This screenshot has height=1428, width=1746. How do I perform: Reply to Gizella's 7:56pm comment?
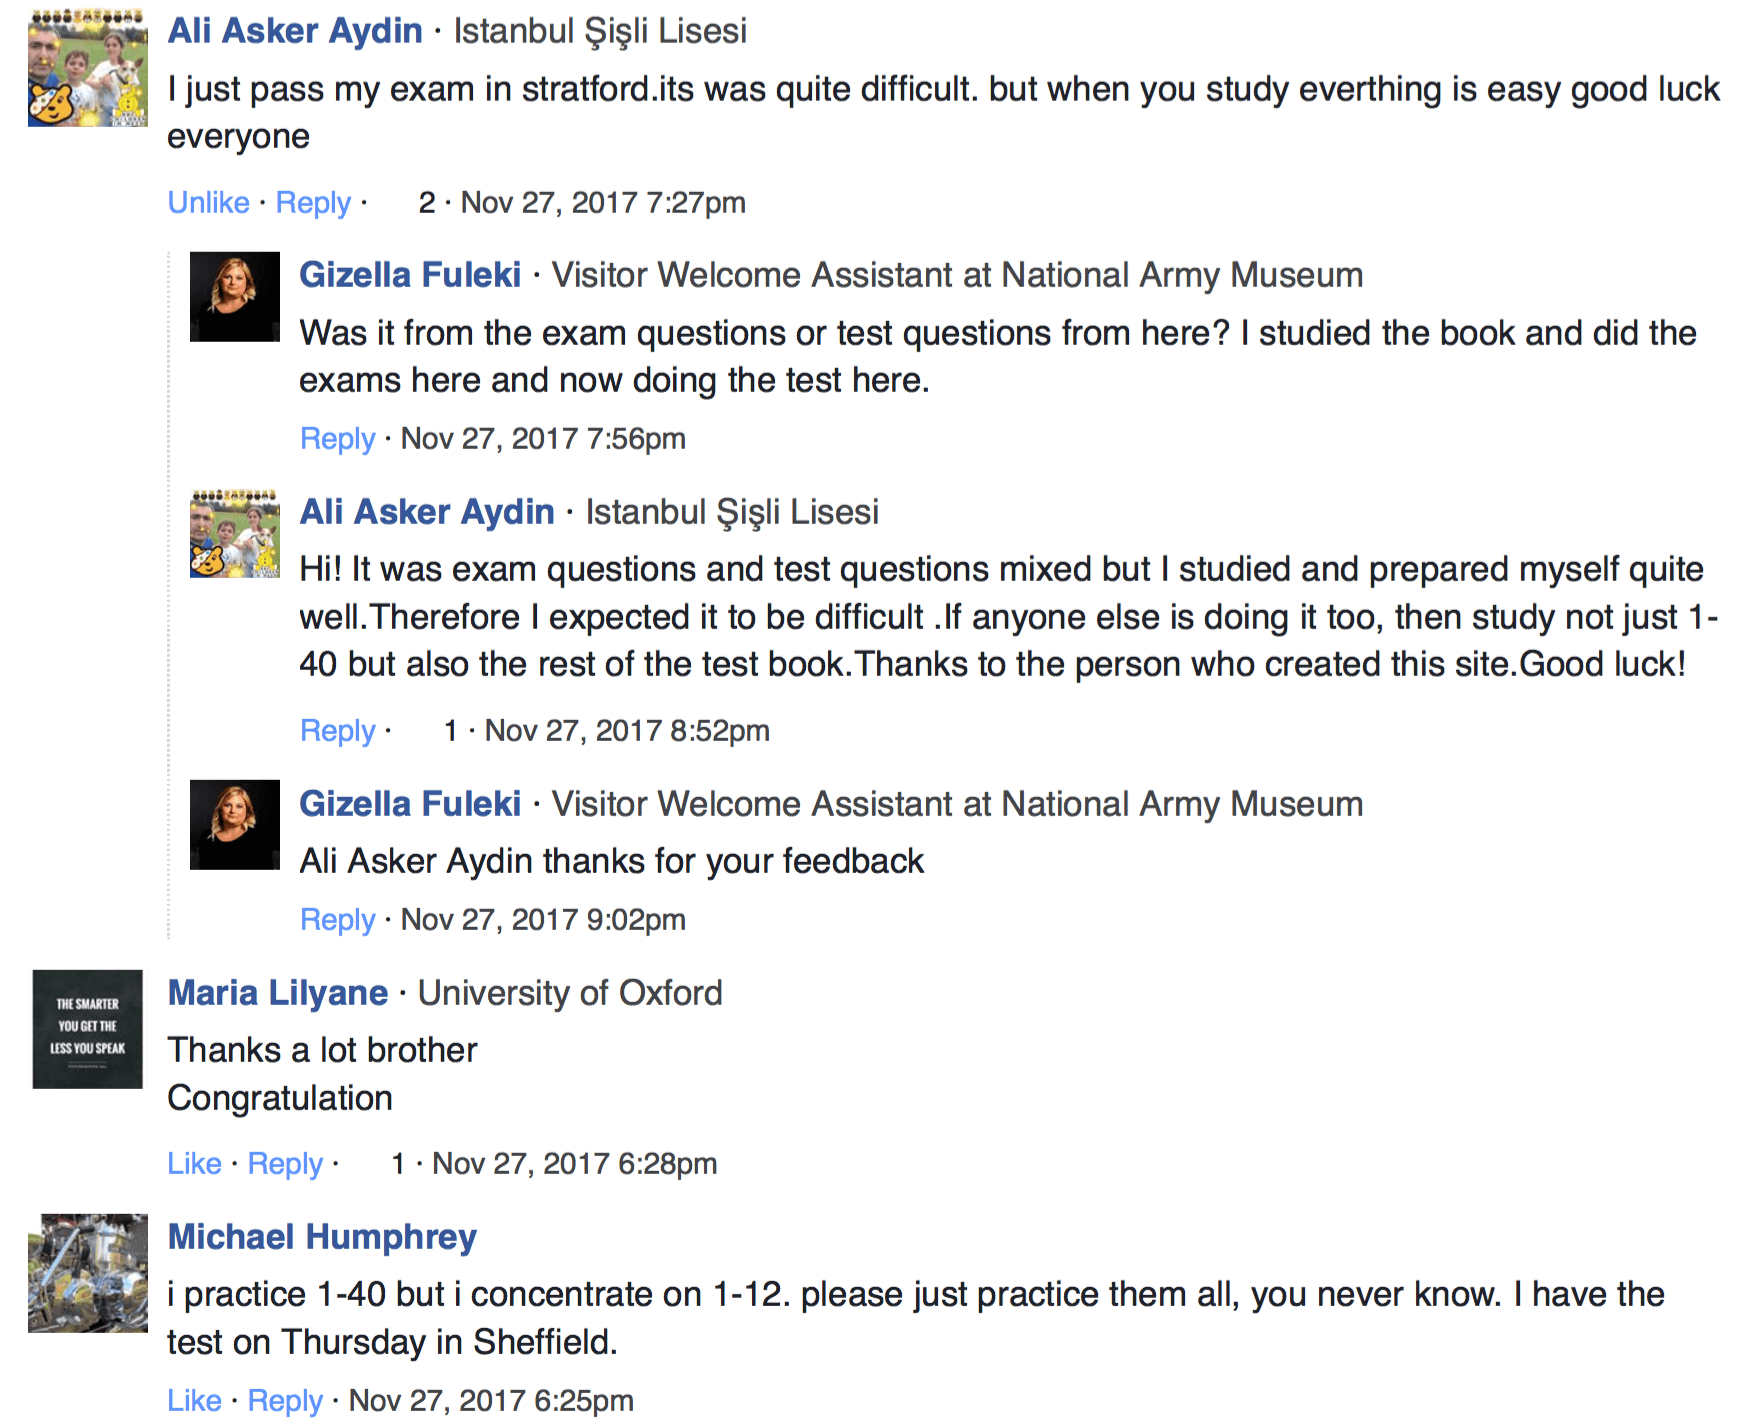pyautogui.click(x=338, y=439)
